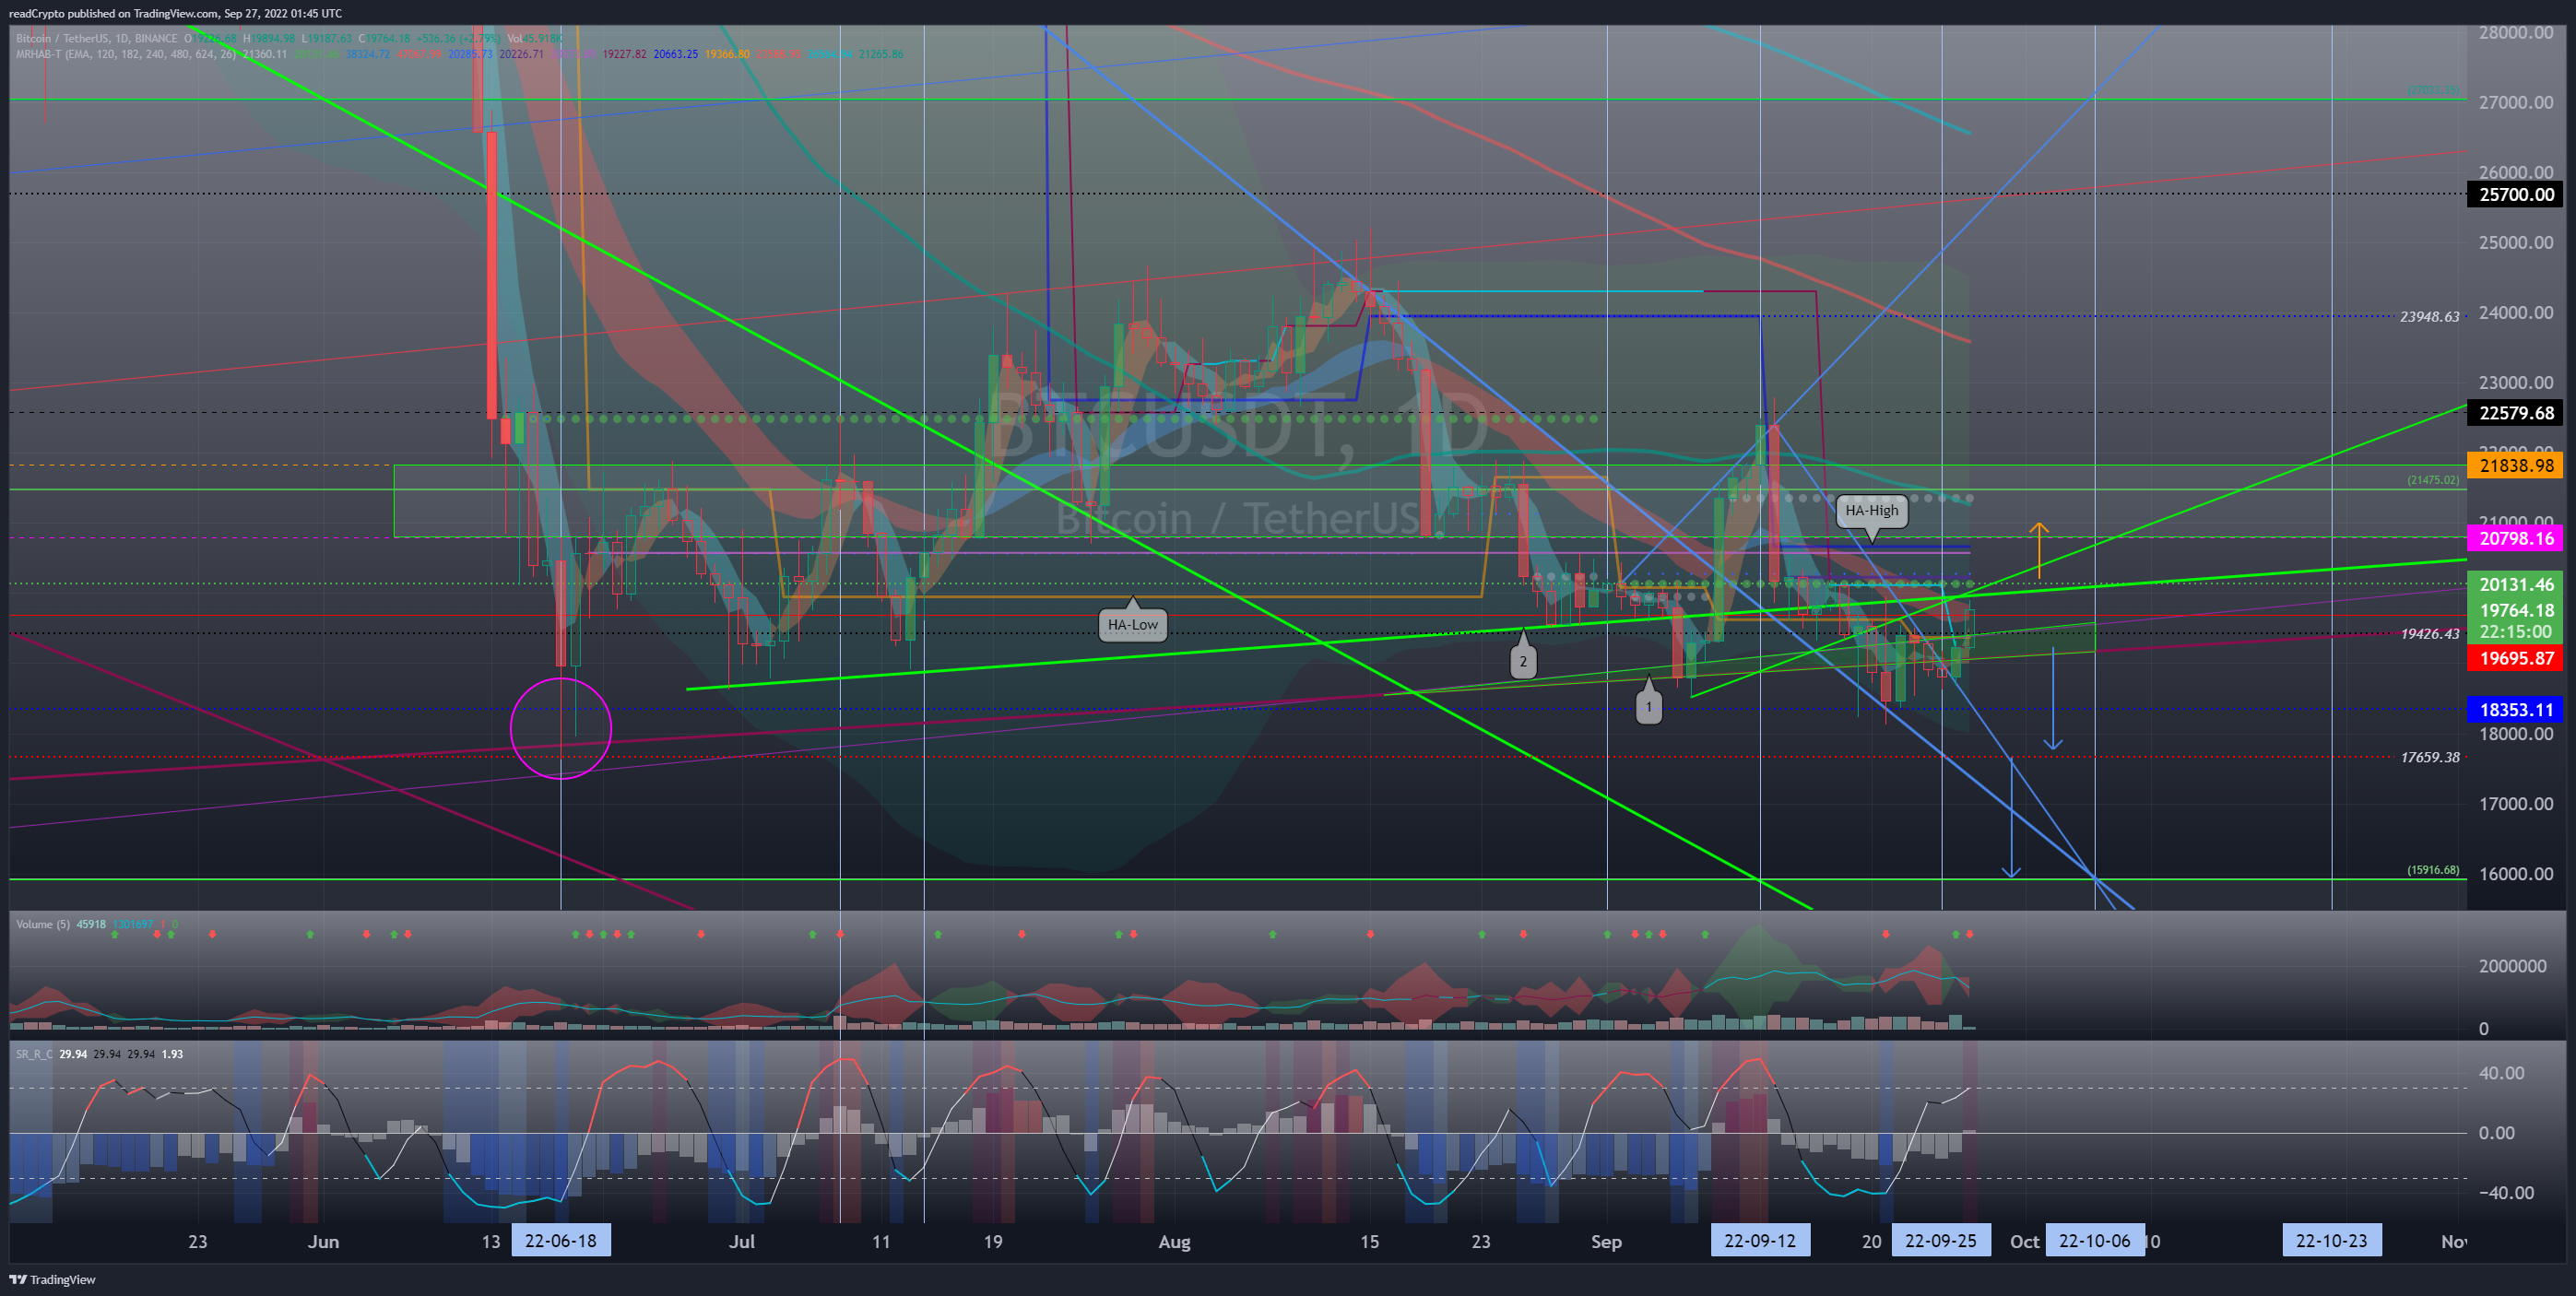Click the Sep label on time axis
Viewport: 2576px width, 1296px height.
[1606, 1242]
